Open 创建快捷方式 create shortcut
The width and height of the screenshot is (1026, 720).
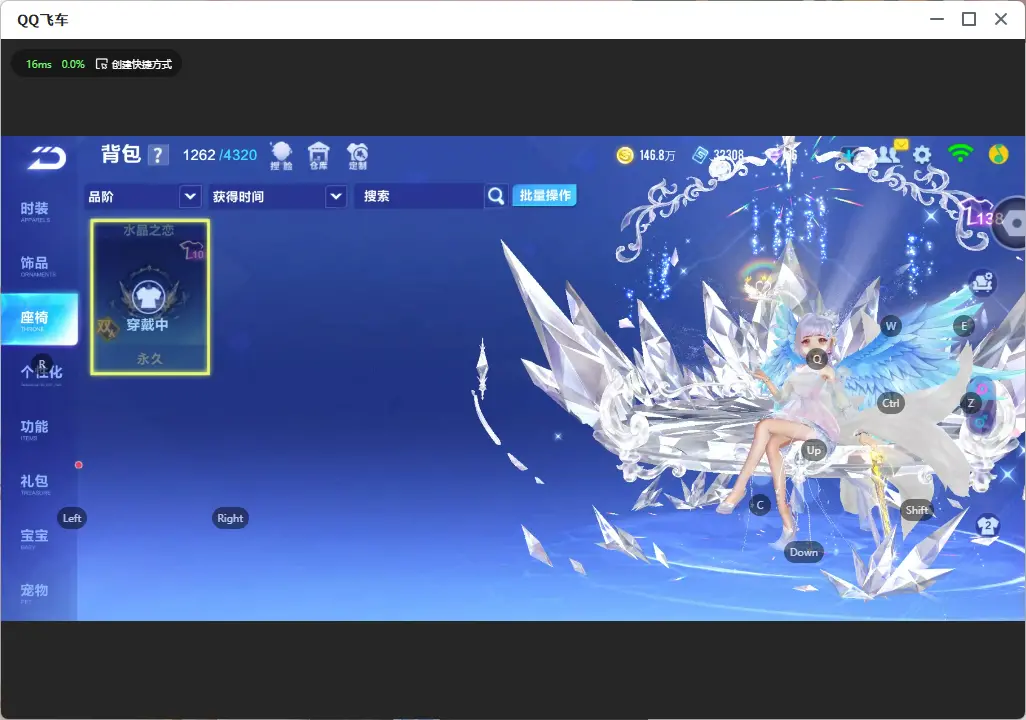point(134,64)
